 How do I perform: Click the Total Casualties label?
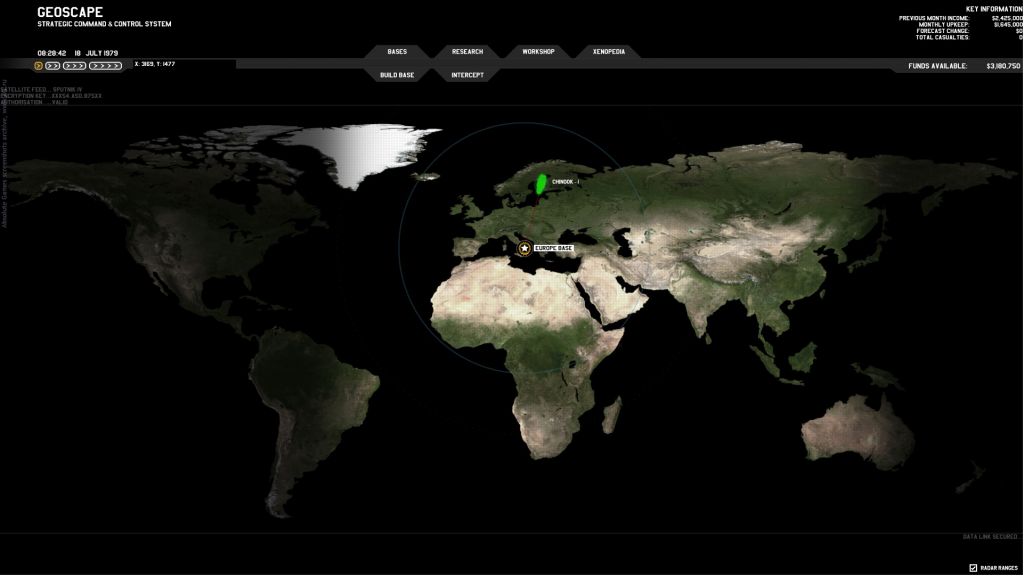[942, 38]
